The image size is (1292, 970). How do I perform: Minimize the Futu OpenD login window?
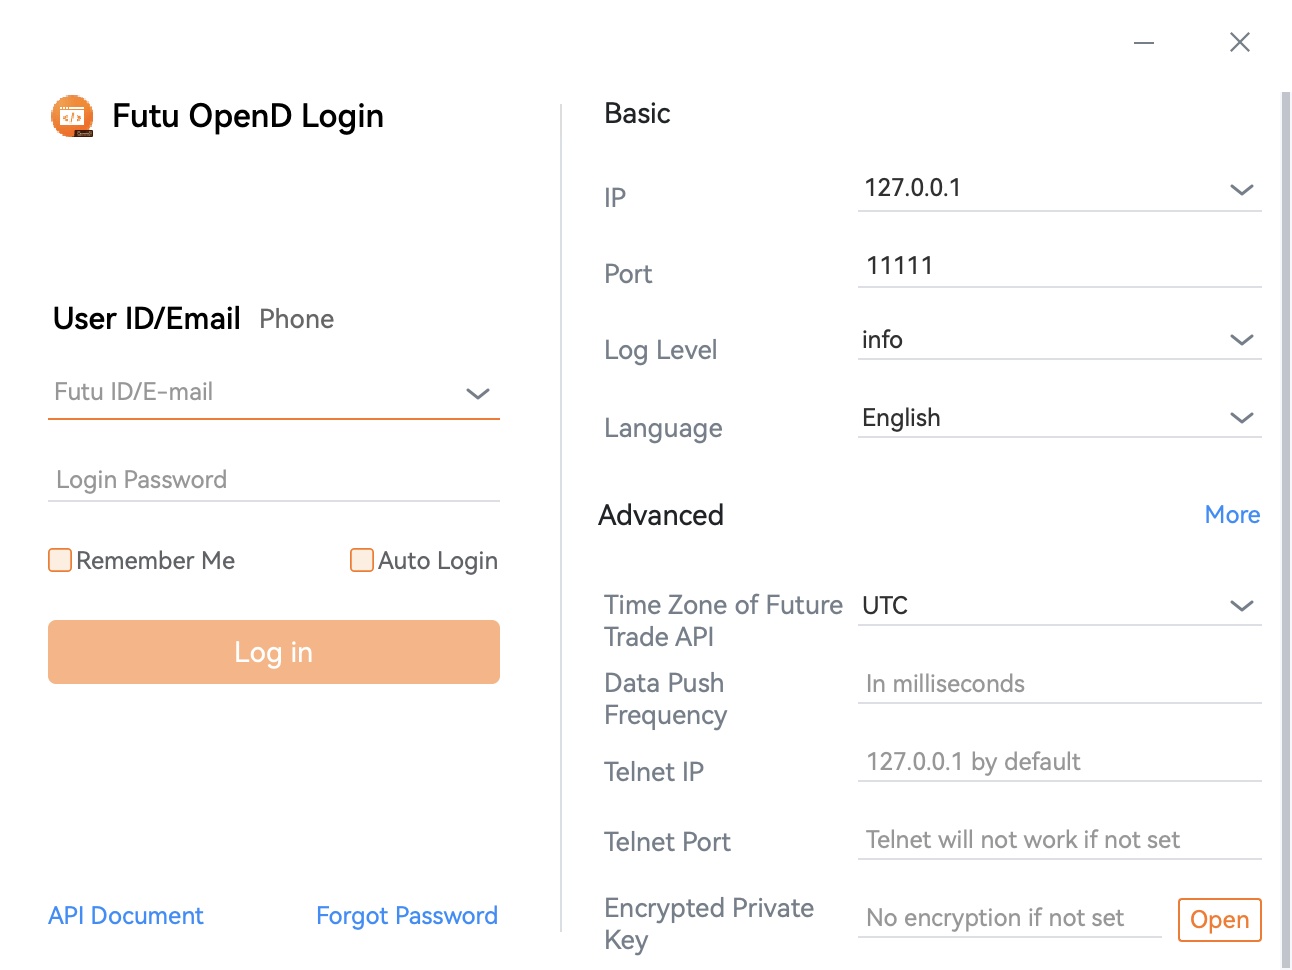[x=1144, y=43]
